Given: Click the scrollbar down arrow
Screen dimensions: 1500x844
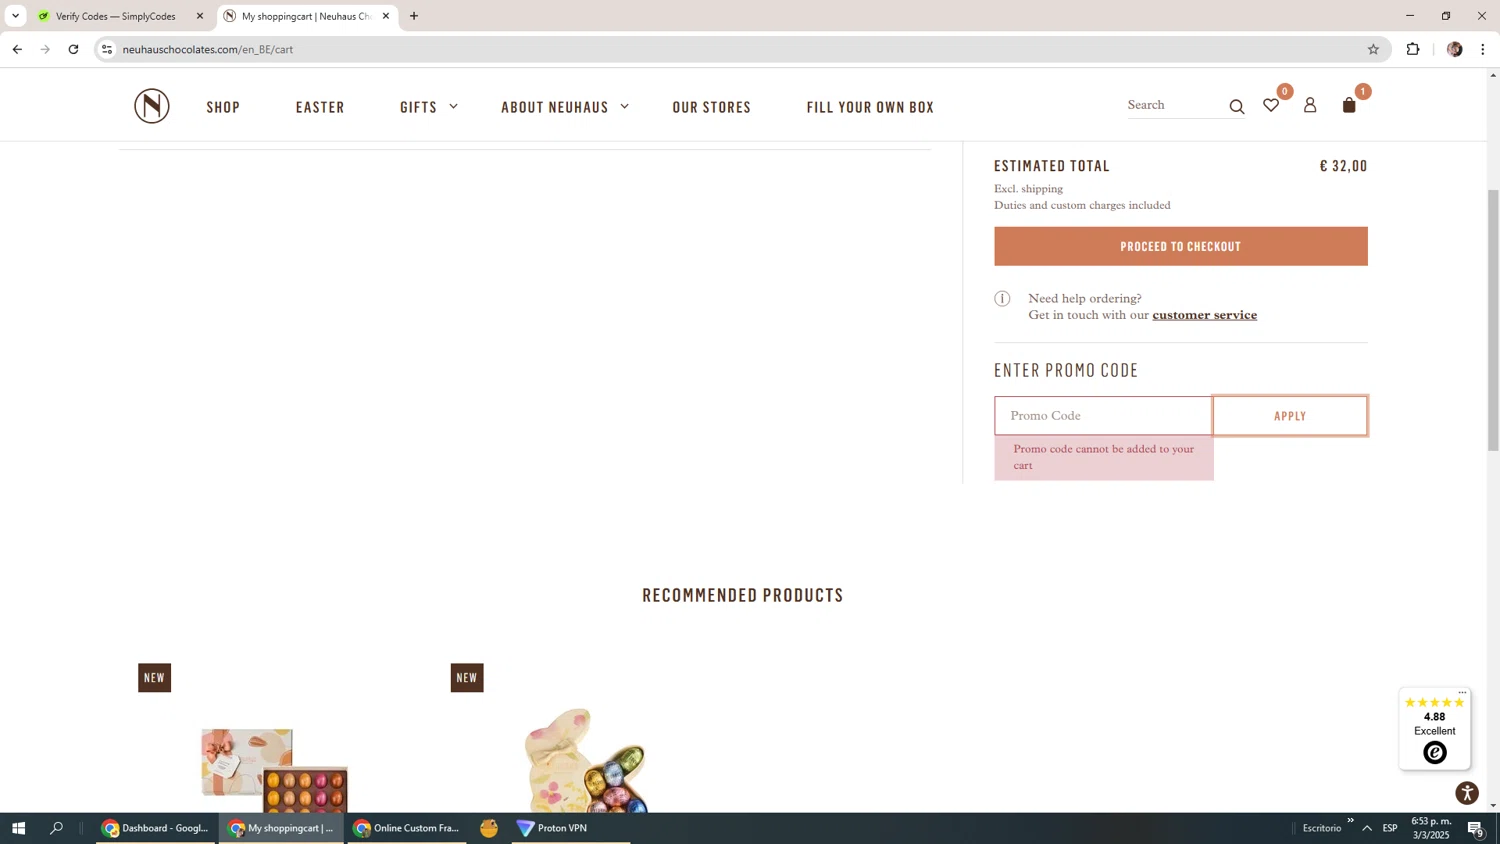Looking at the screenshot, I should tap(1493, 805).
